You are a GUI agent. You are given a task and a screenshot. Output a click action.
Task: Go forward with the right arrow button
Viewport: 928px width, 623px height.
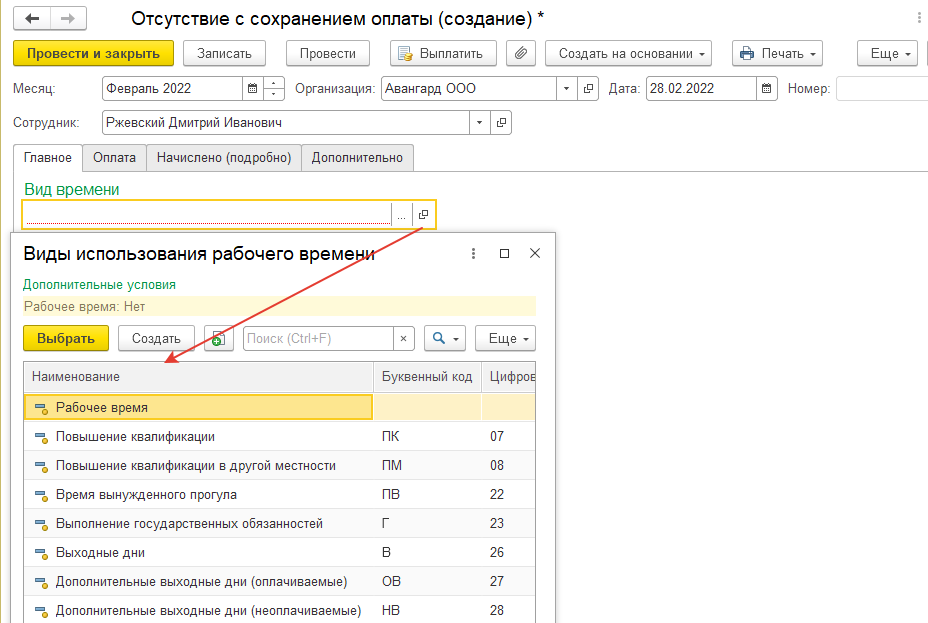[69, 18]
